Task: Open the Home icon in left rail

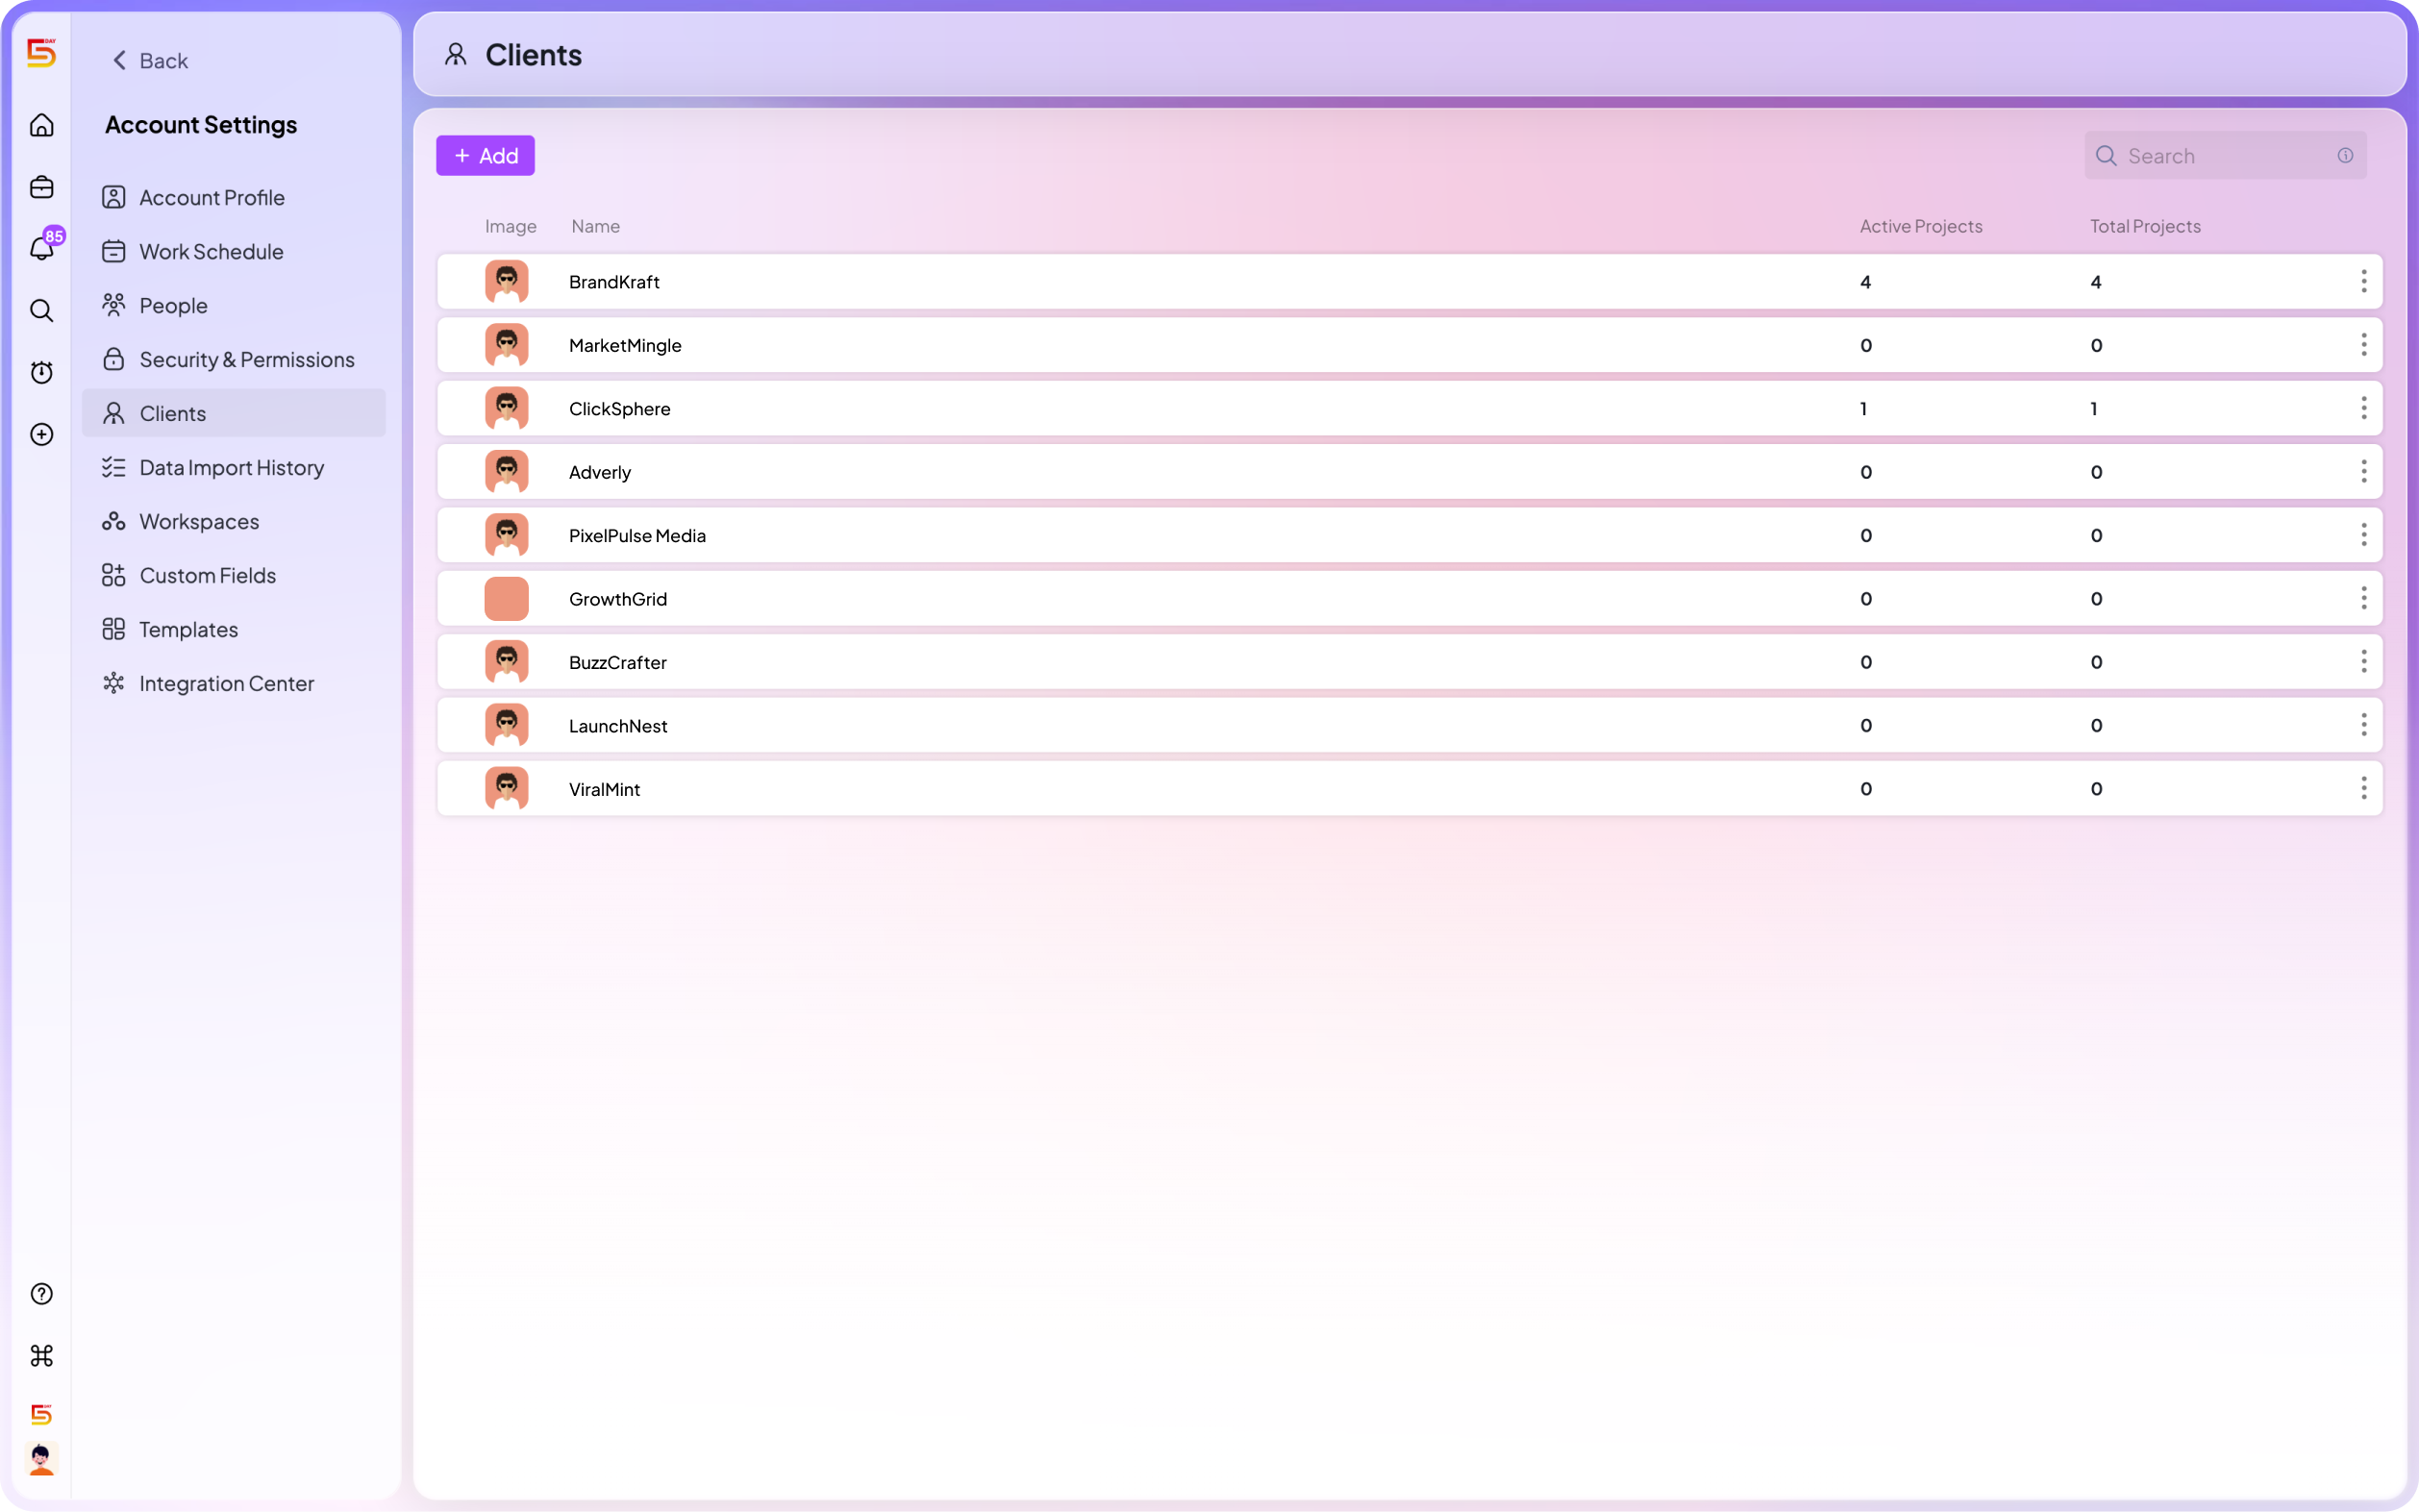Action: (41, 125)
